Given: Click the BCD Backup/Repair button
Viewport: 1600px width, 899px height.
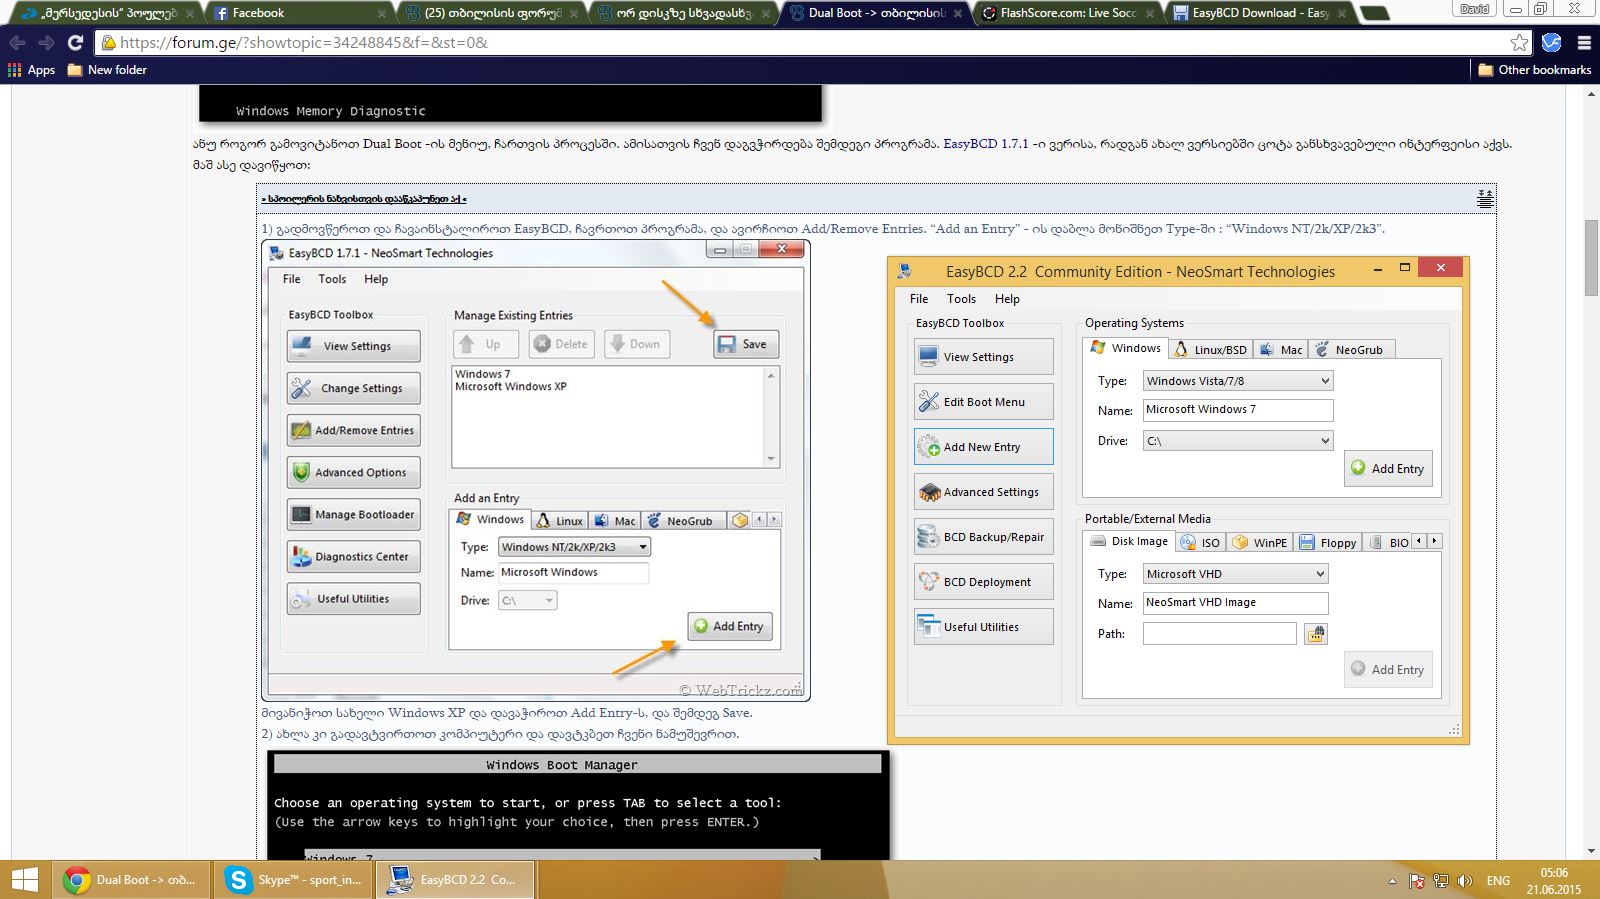Looking at the screenshot, I should 983,537.
